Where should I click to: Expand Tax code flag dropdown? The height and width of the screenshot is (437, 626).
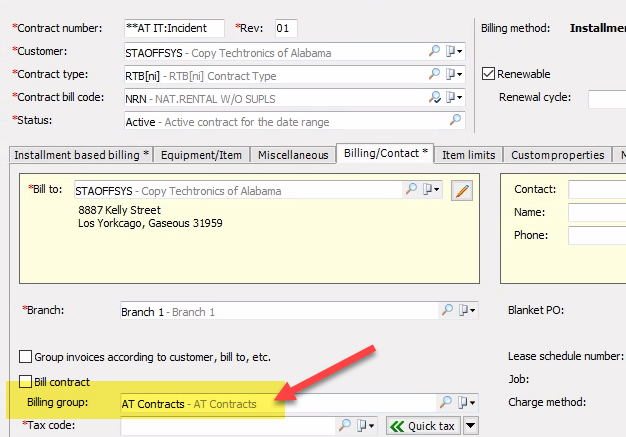click(x=366, y=426)
